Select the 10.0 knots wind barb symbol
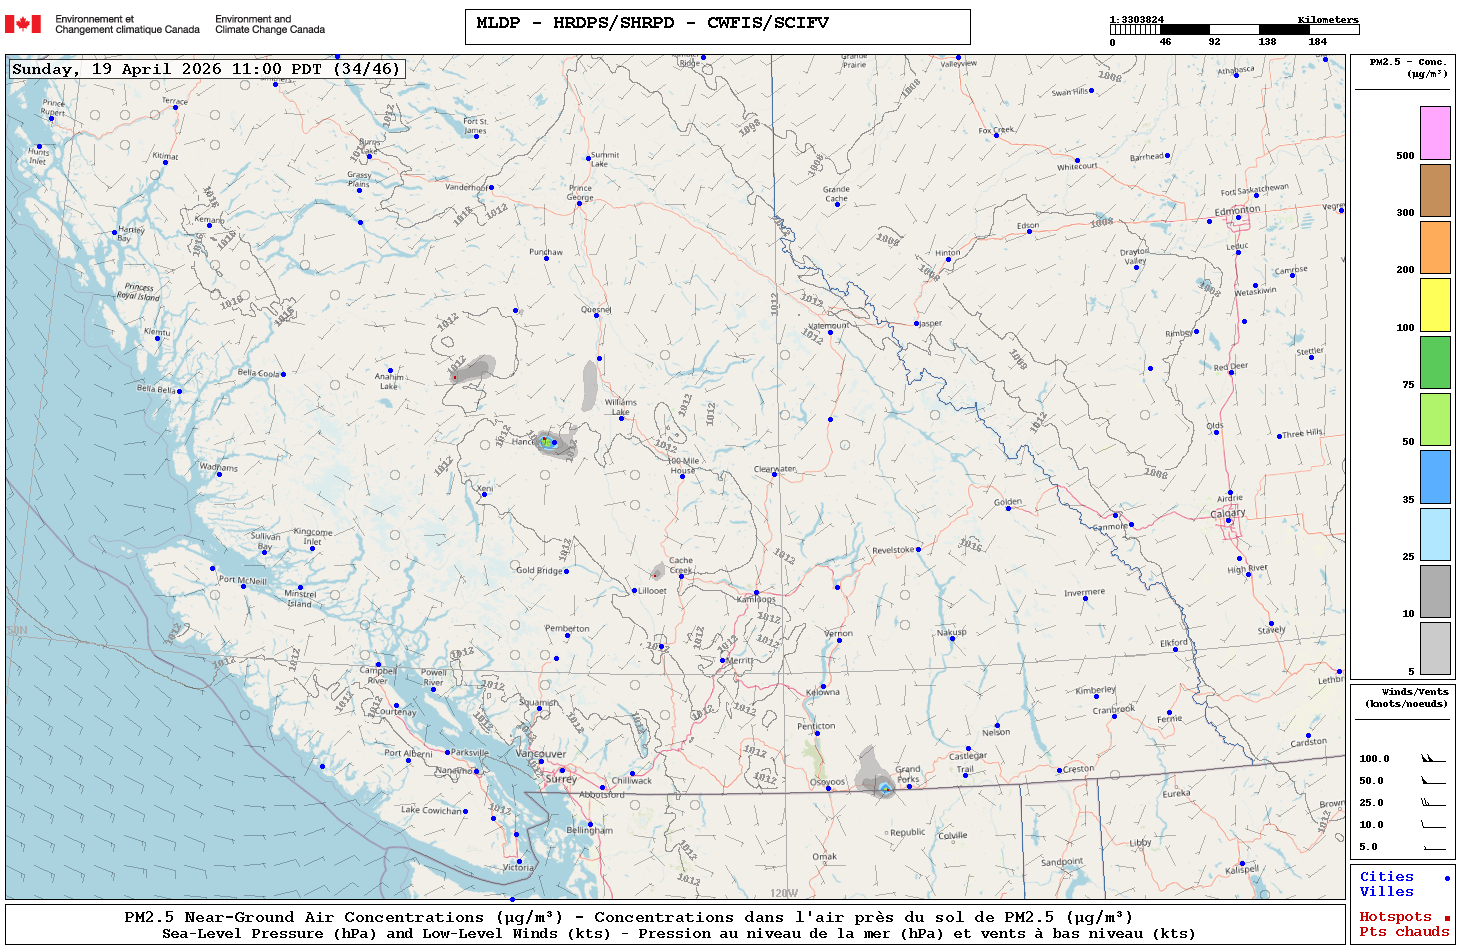1460x950 pixels. 1433,825
